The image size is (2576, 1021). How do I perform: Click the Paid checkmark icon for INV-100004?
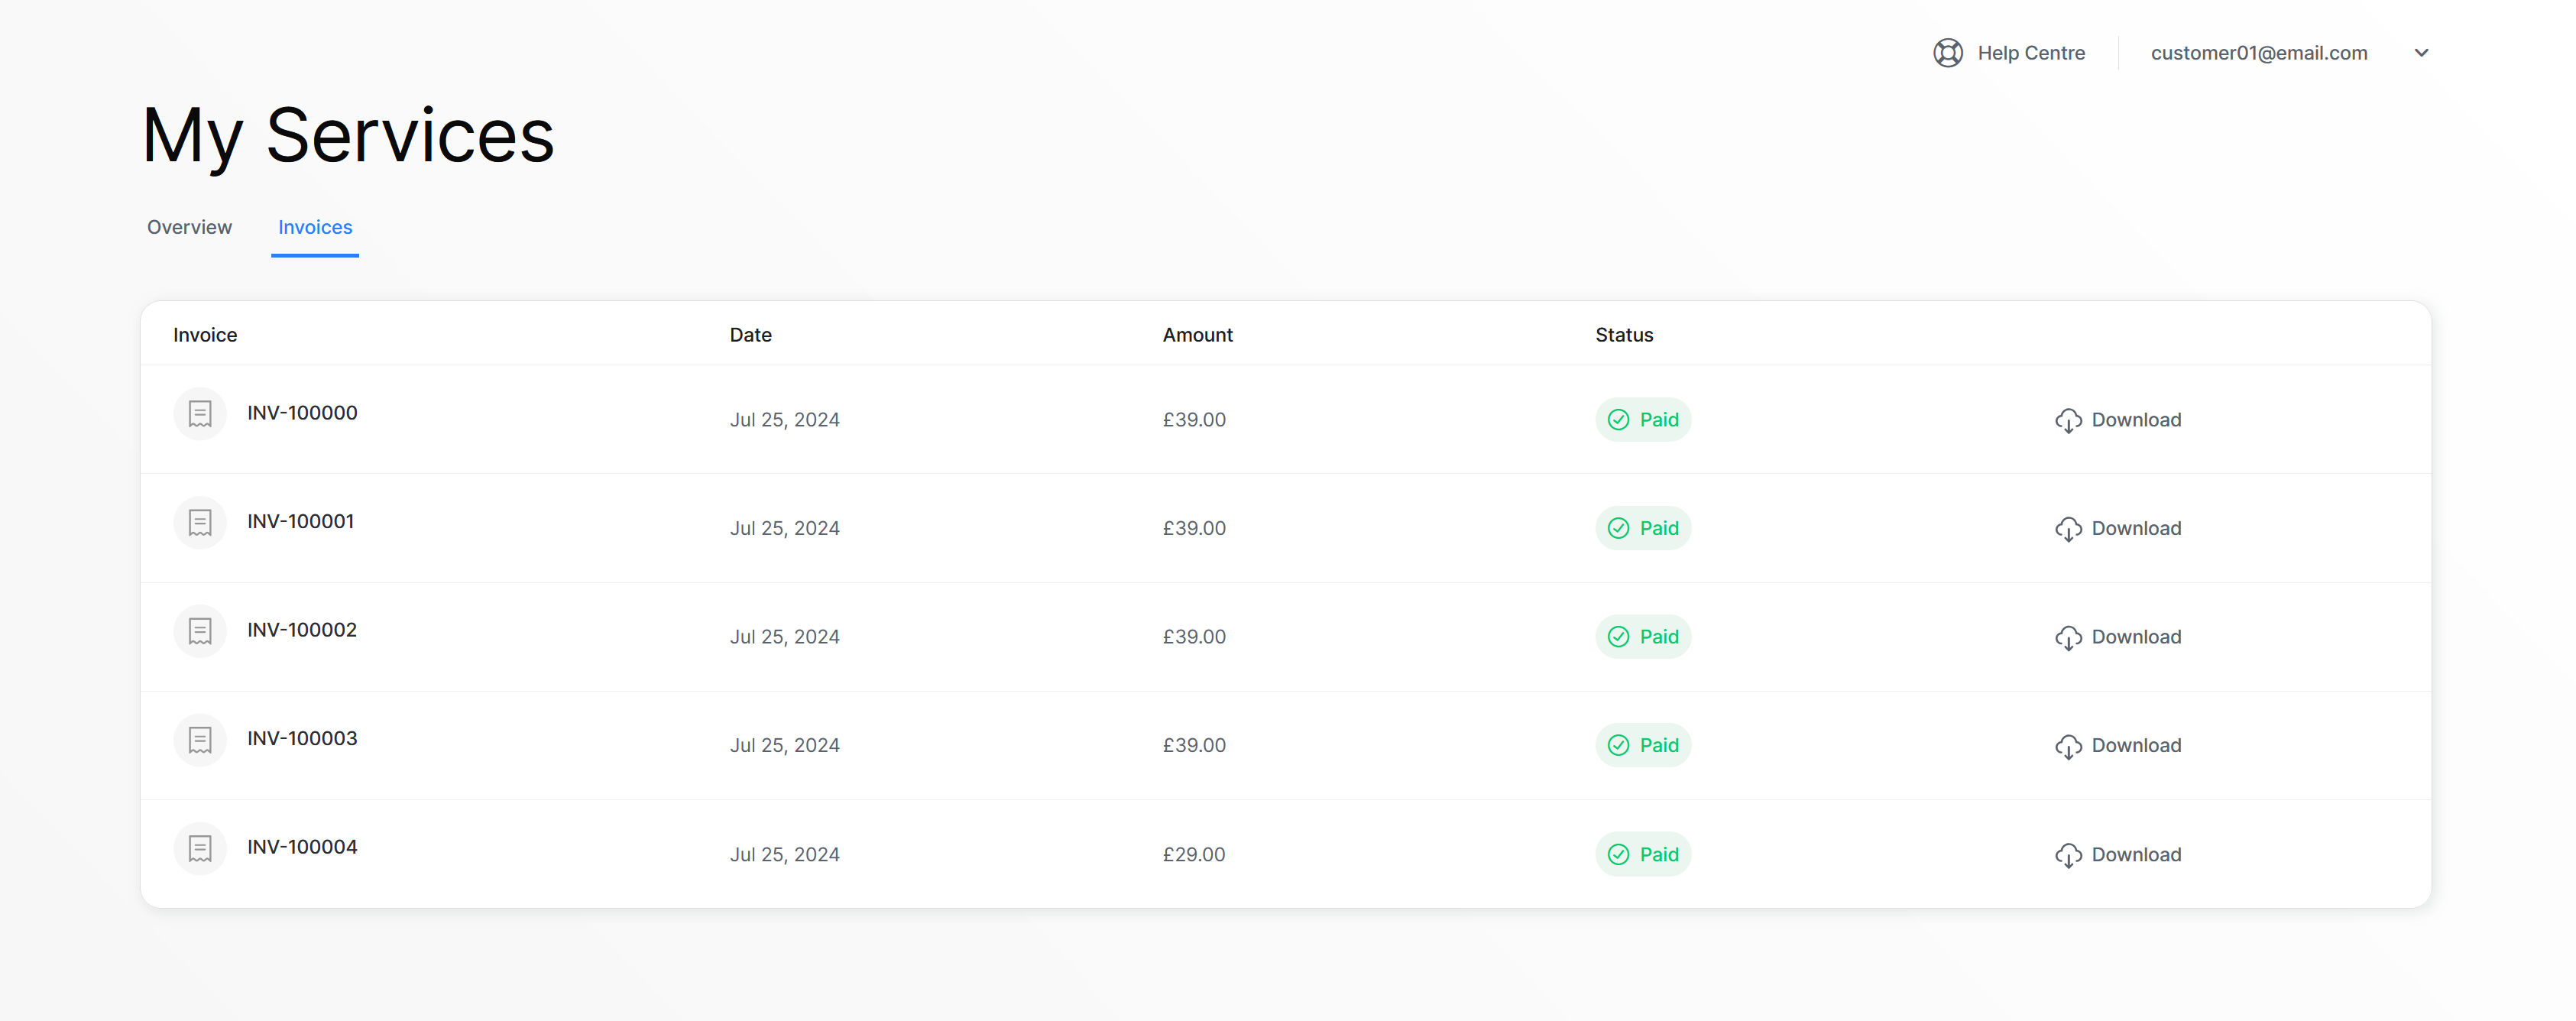1618,854
